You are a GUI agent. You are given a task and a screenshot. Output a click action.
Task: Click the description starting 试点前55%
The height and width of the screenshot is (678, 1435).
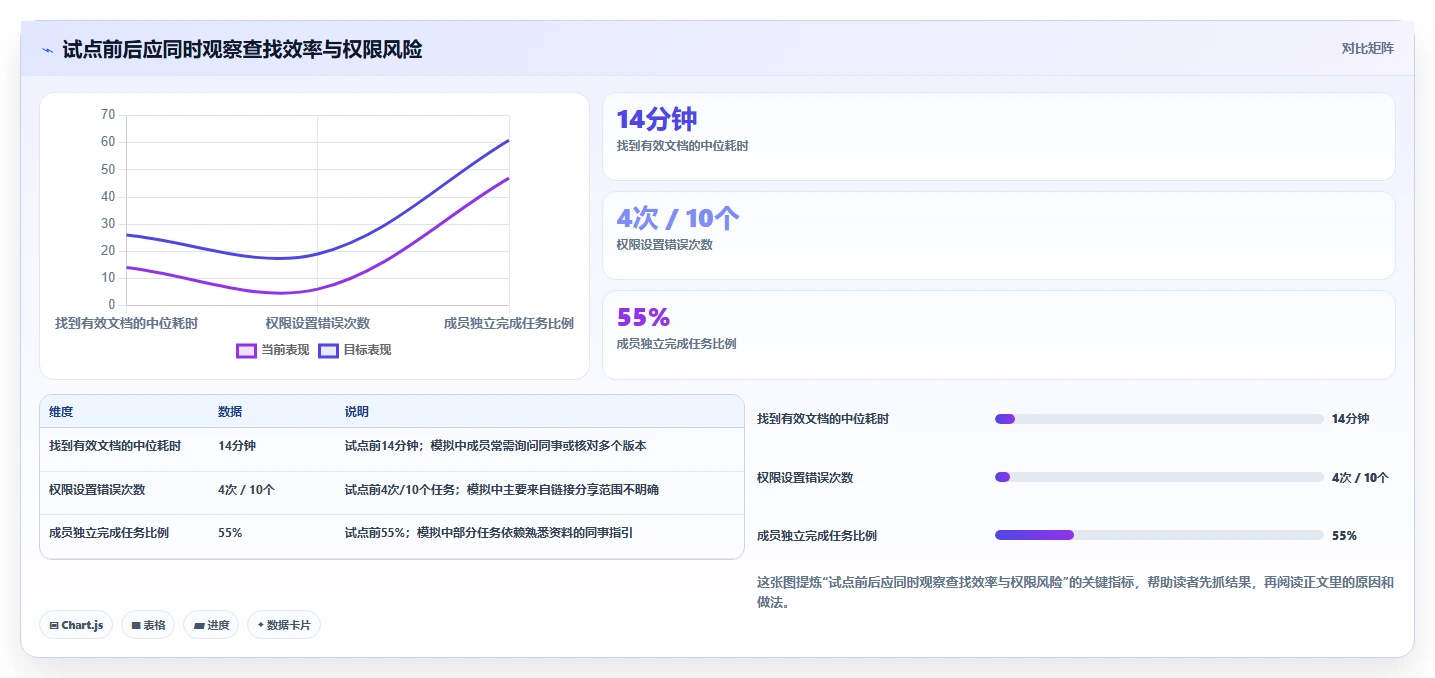coord(489,533)
